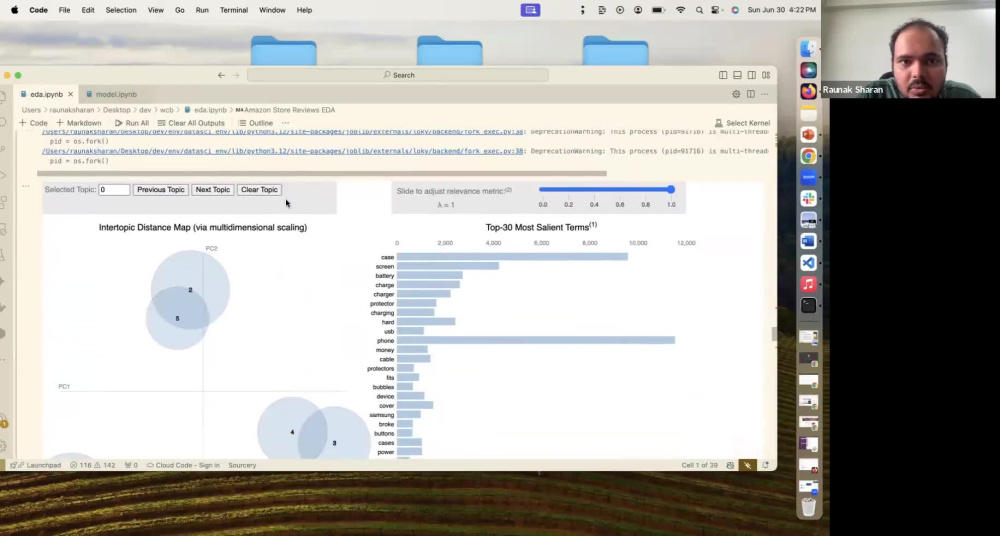Open the Select Kernel picker
The height and width of the screenshot is (536, 1000).
point(742,123)
